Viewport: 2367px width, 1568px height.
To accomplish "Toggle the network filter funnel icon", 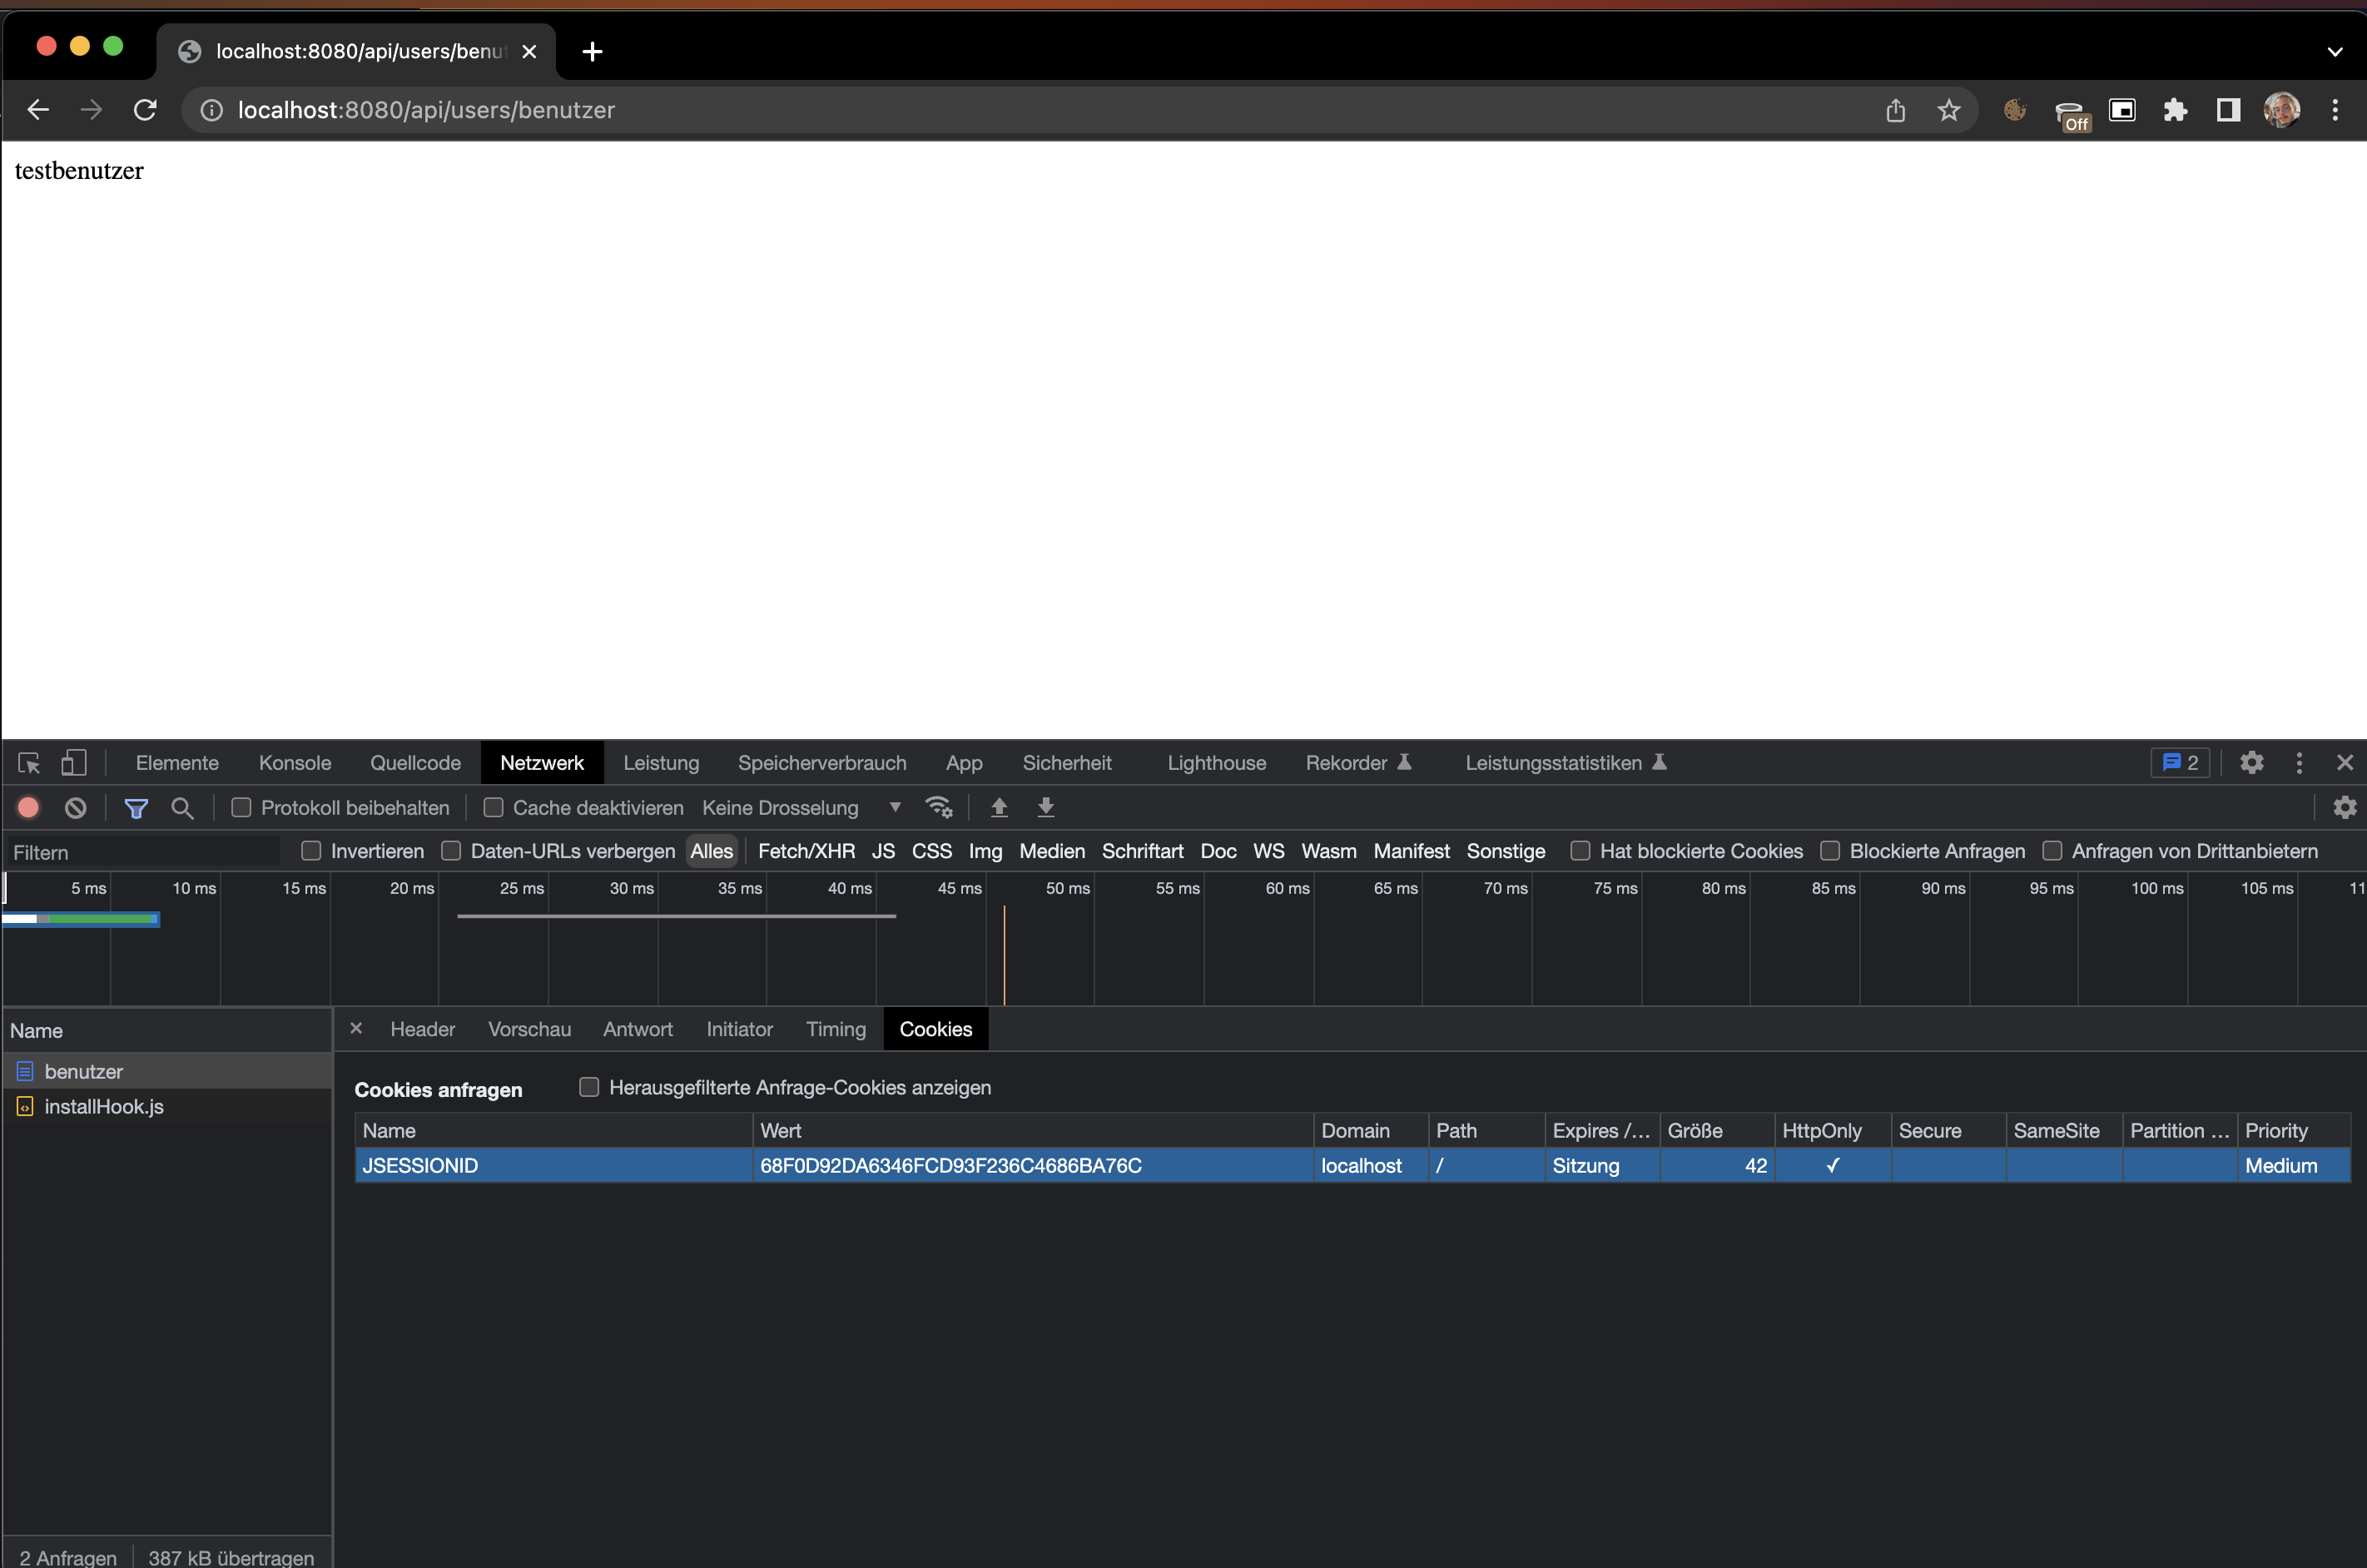I will pyautogui.click(x=136, y=808).
